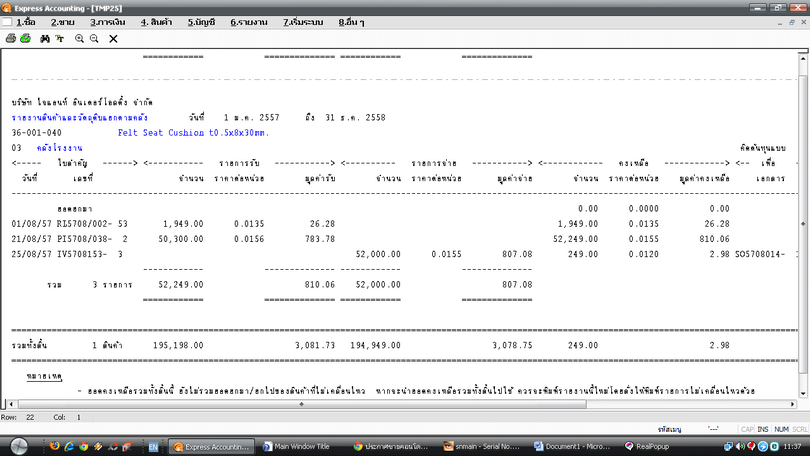Switch to Main Window Title taskbar button
This screenshot has height=456, width=810.
(x=297, y=447)
